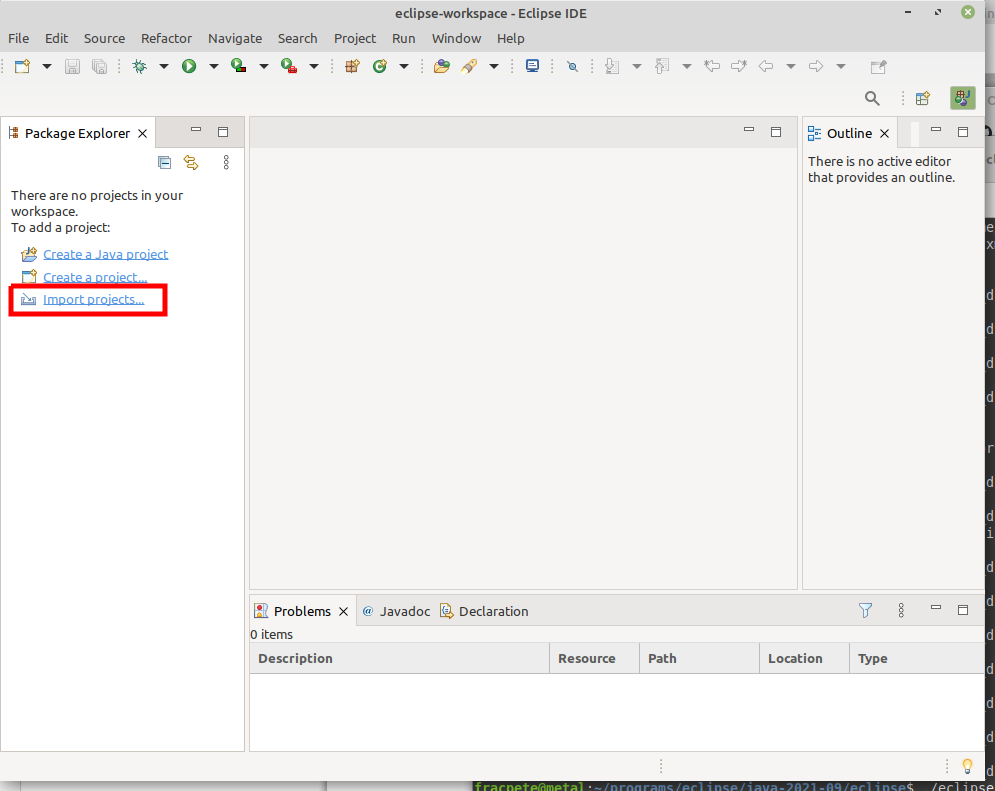Click the New Java Package icon
995x791 pixels.
pyautogui.click(x=352, y=67)
